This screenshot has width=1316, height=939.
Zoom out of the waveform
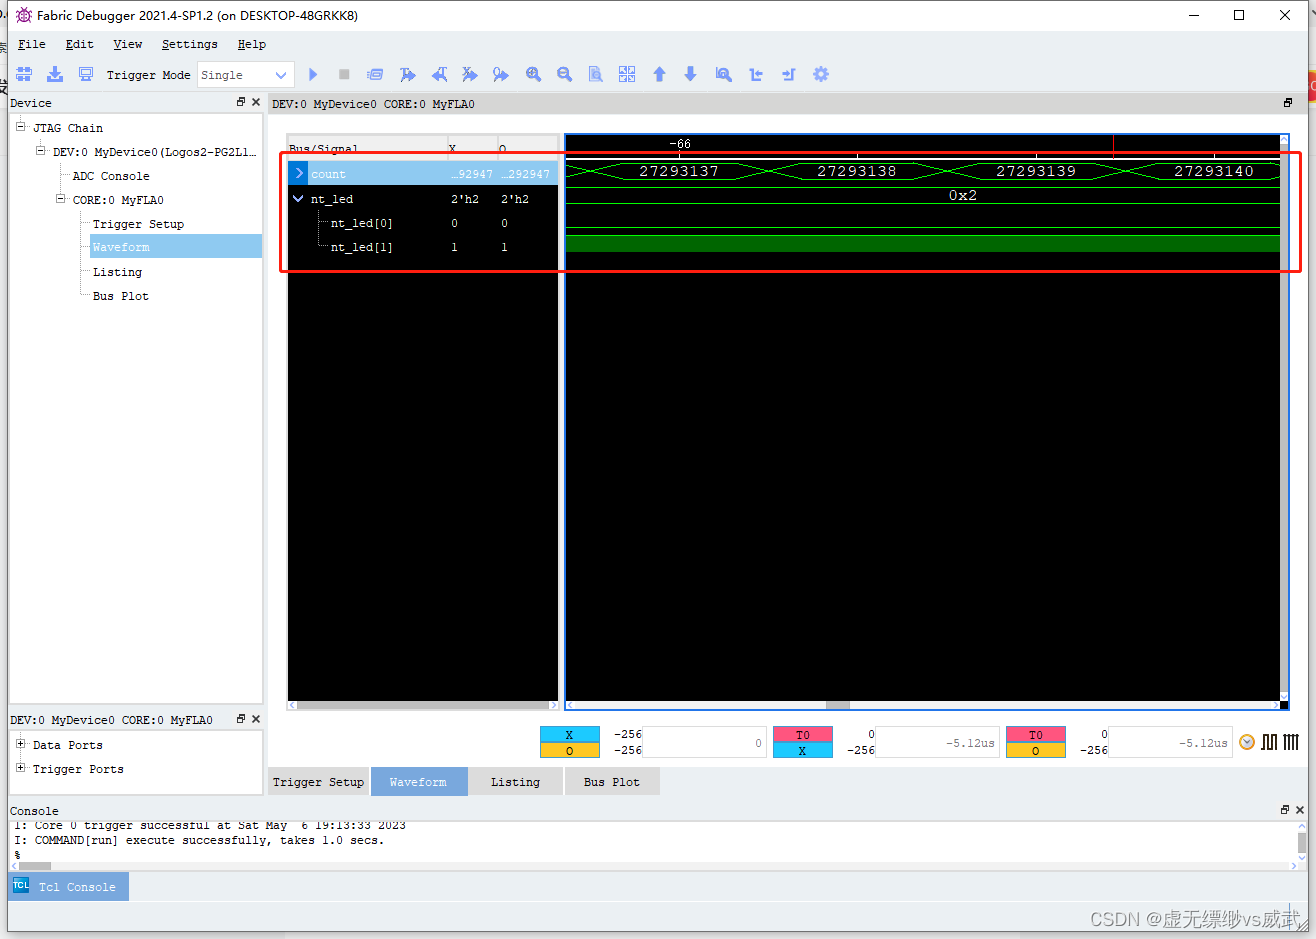pyautogui.click(x=564, y=74)
